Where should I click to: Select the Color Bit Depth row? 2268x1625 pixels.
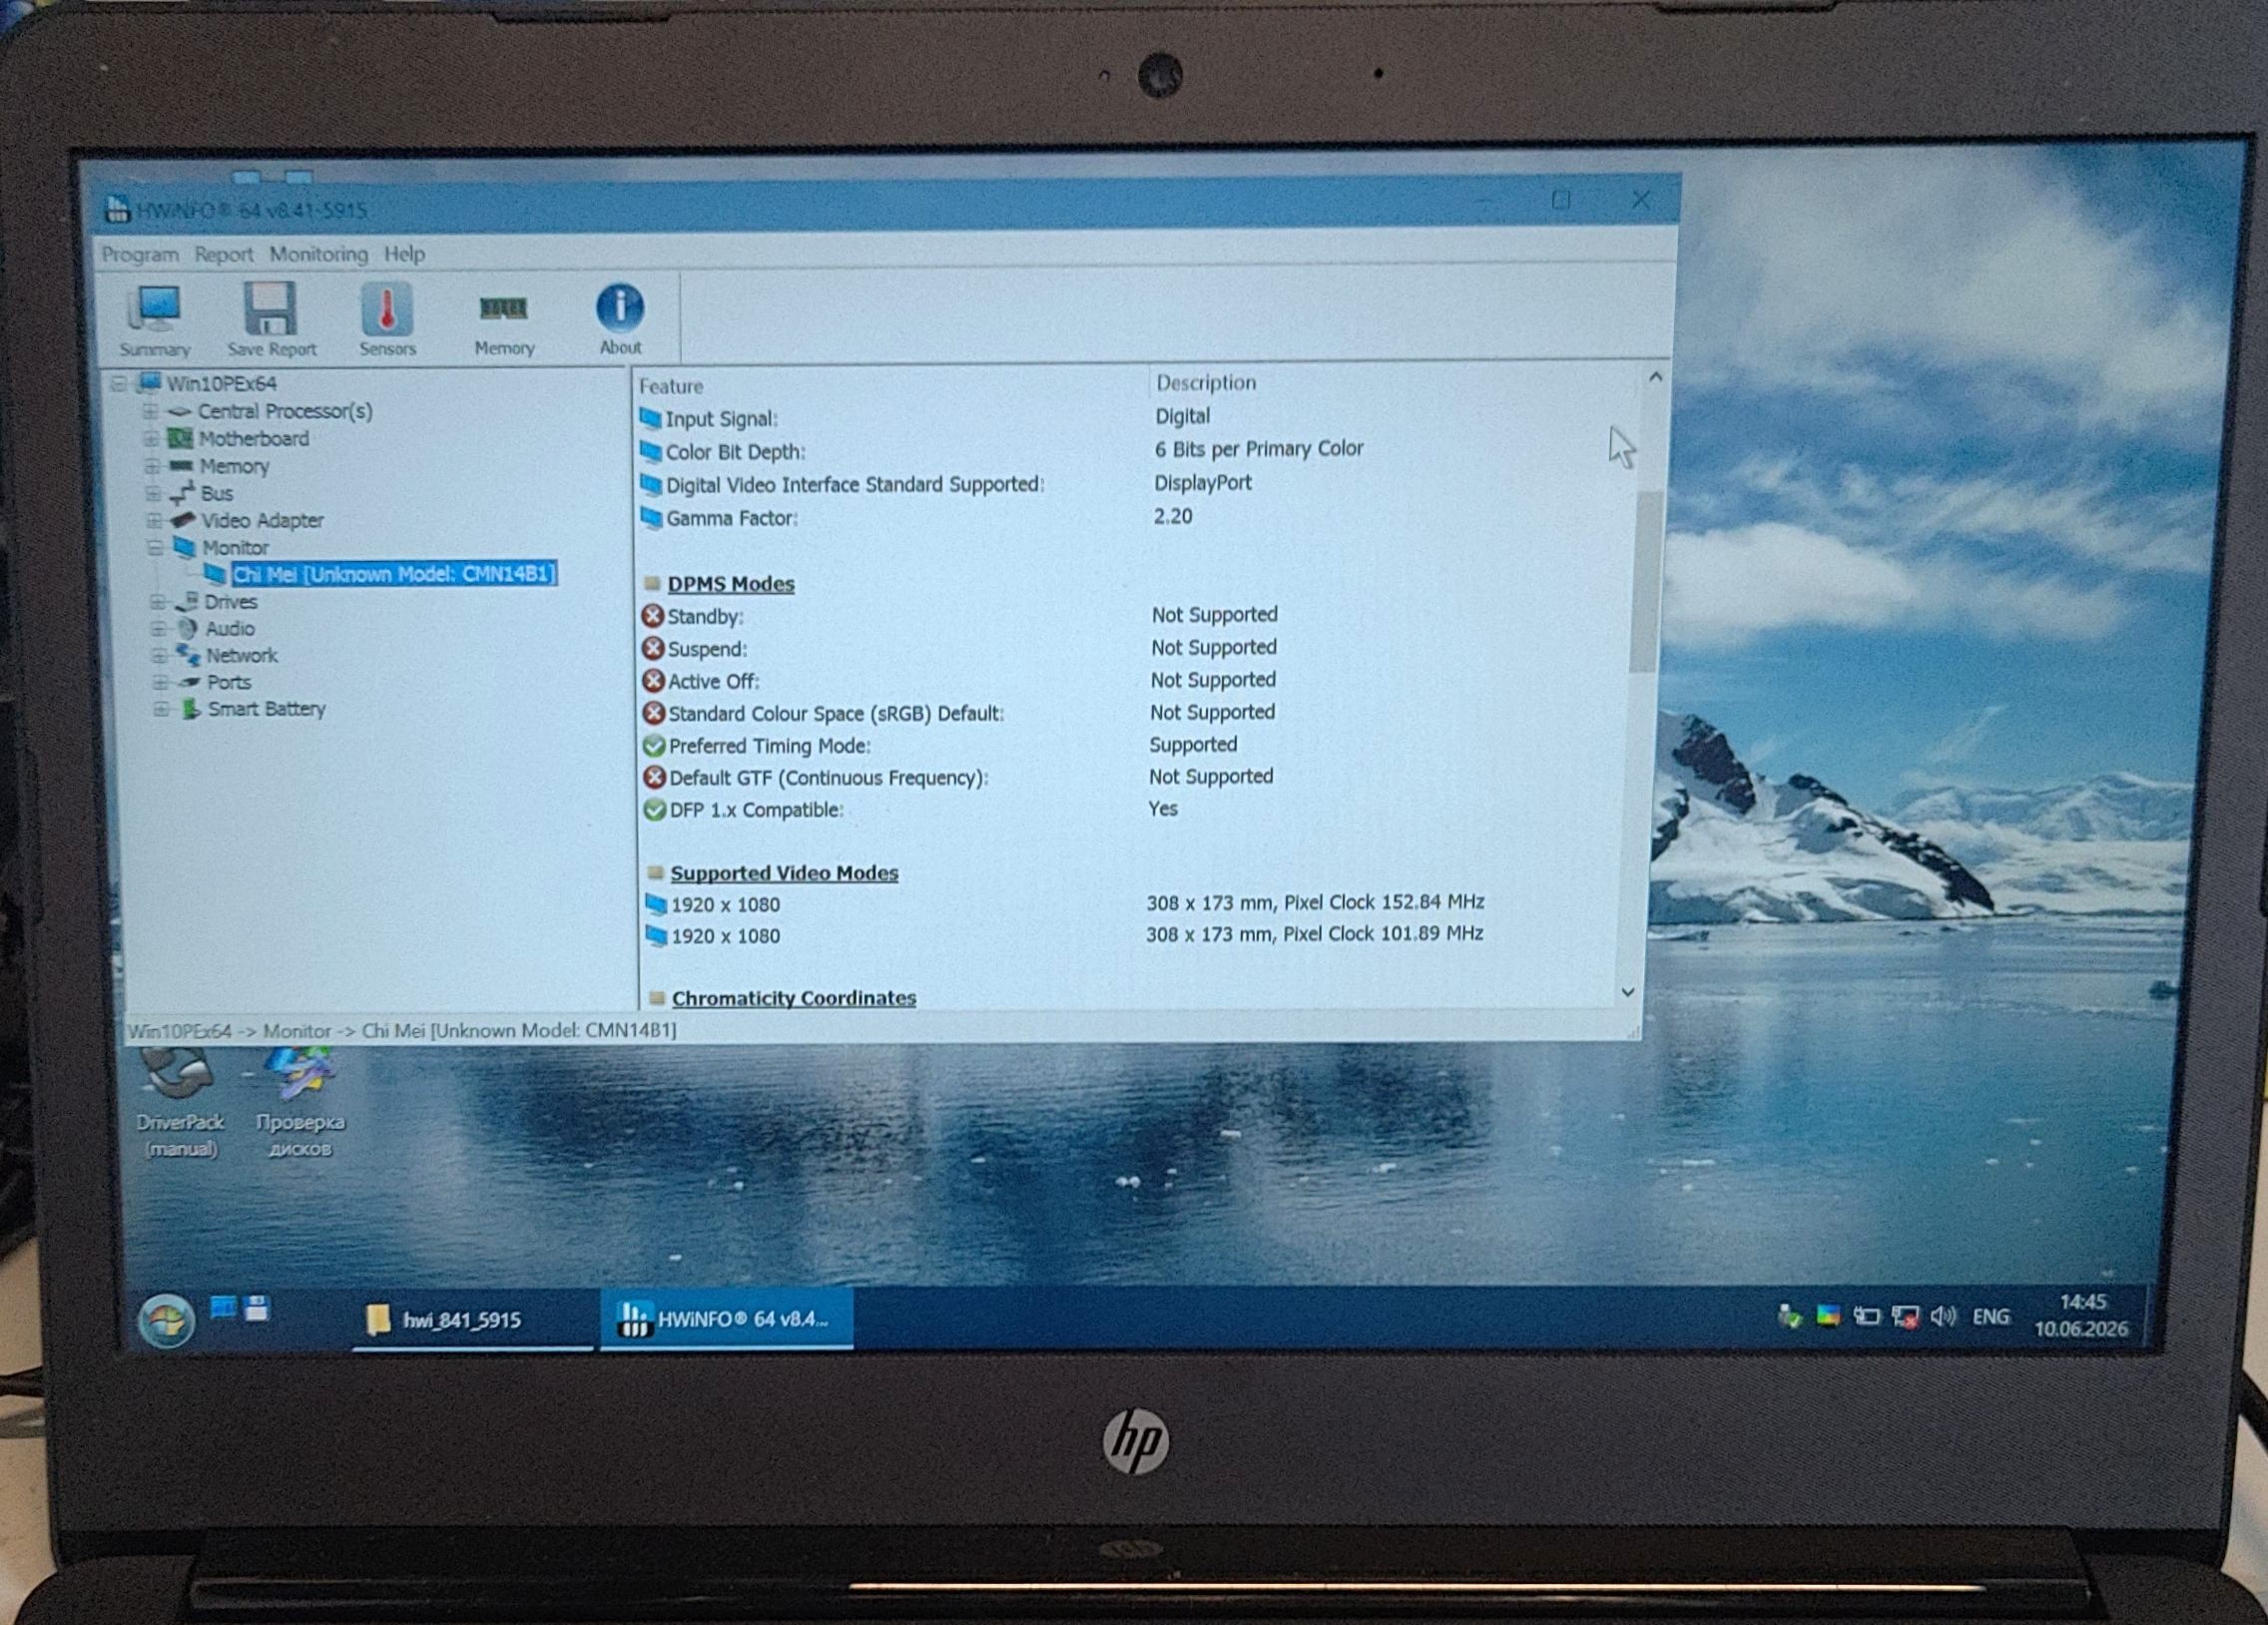[1130, 451]
